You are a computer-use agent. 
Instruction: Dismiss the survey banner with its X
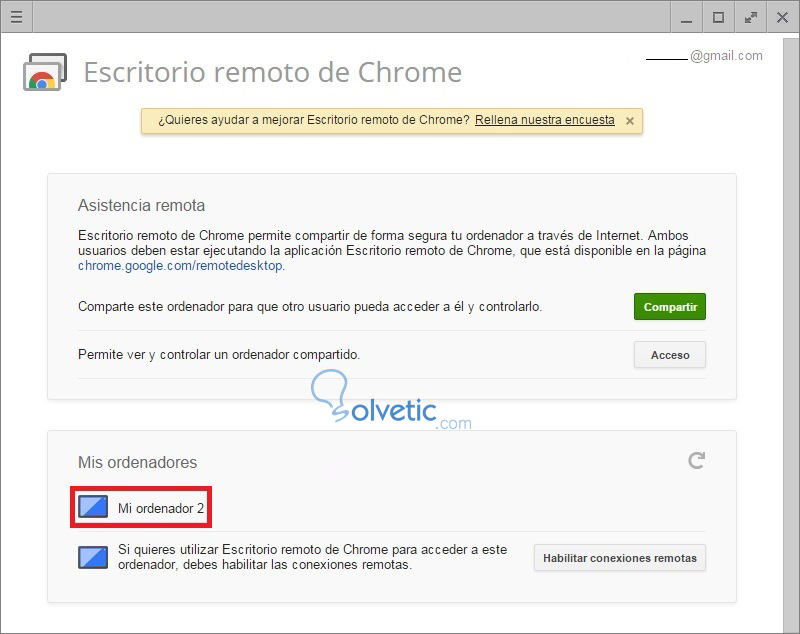[630, 121]
